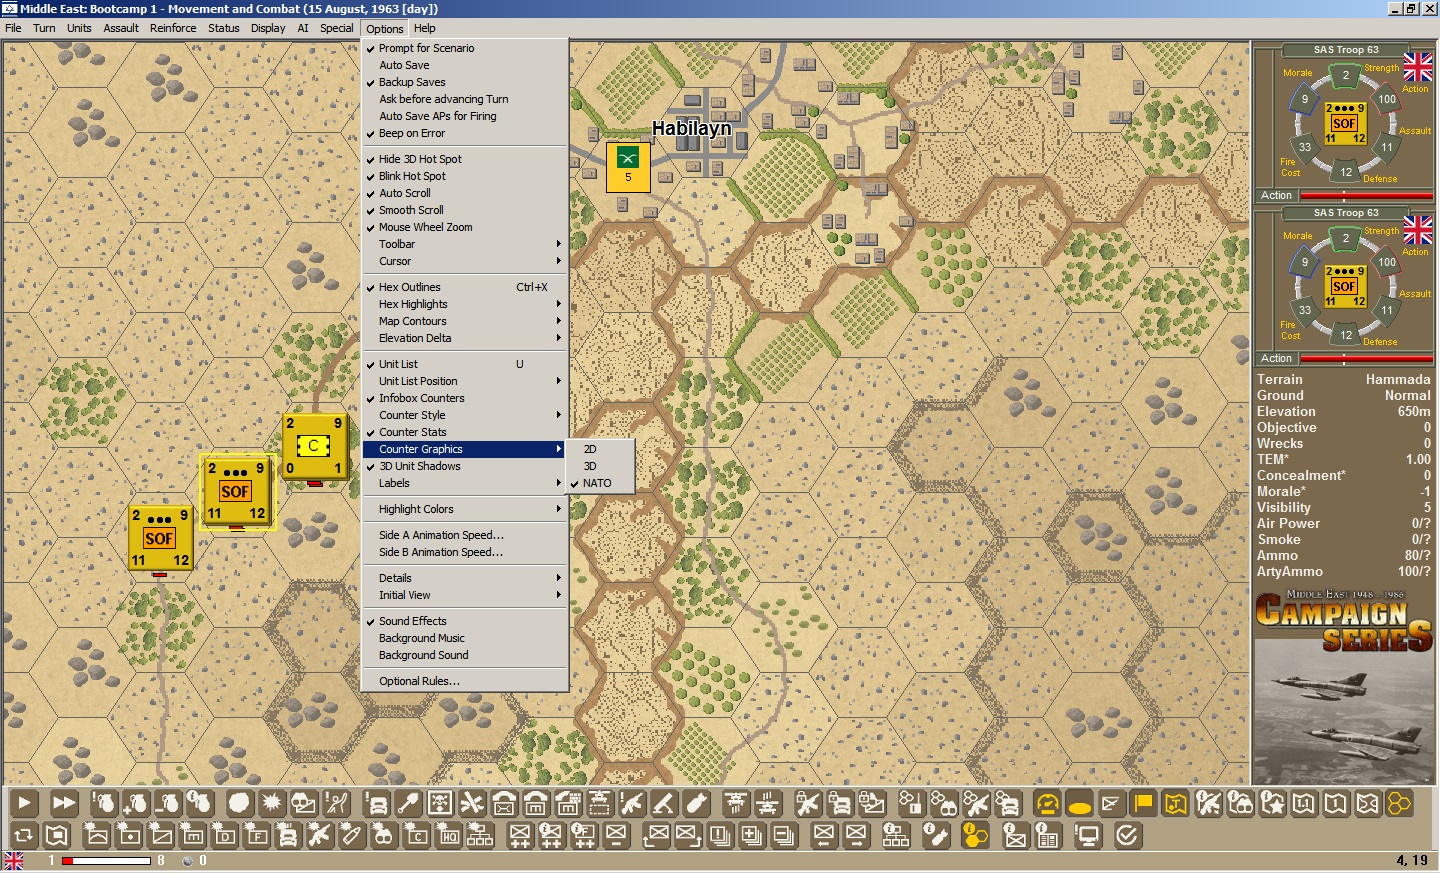Screen dimensions: 1440x873
Task: Click the yellow map toolbar icon
Action: click(x=1175, y=802)
